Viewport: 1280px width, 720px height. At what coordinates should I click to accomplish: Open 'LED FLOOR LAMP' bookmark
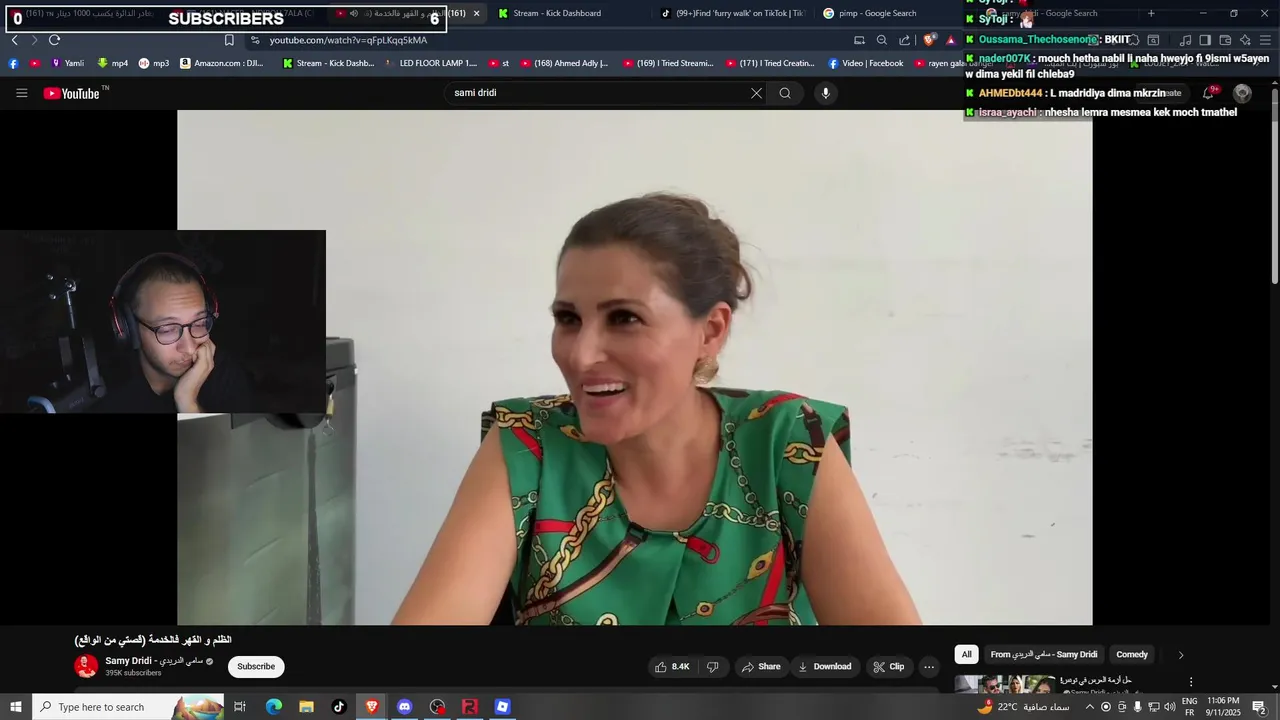(x=431, y=63)
